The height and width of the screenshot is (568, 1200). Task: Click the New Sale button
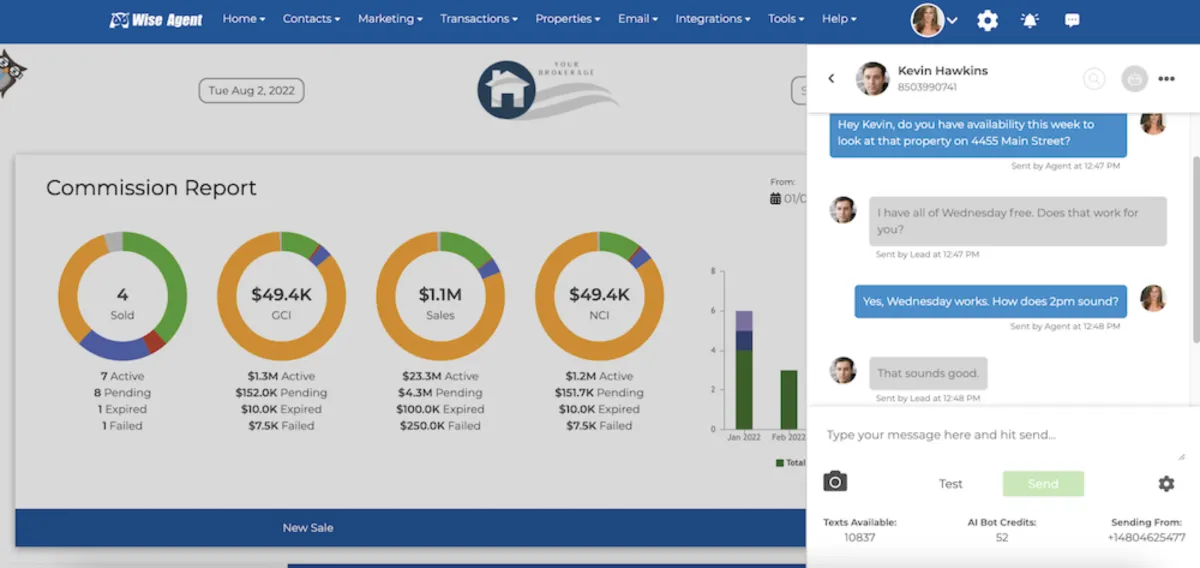point(308,527)
